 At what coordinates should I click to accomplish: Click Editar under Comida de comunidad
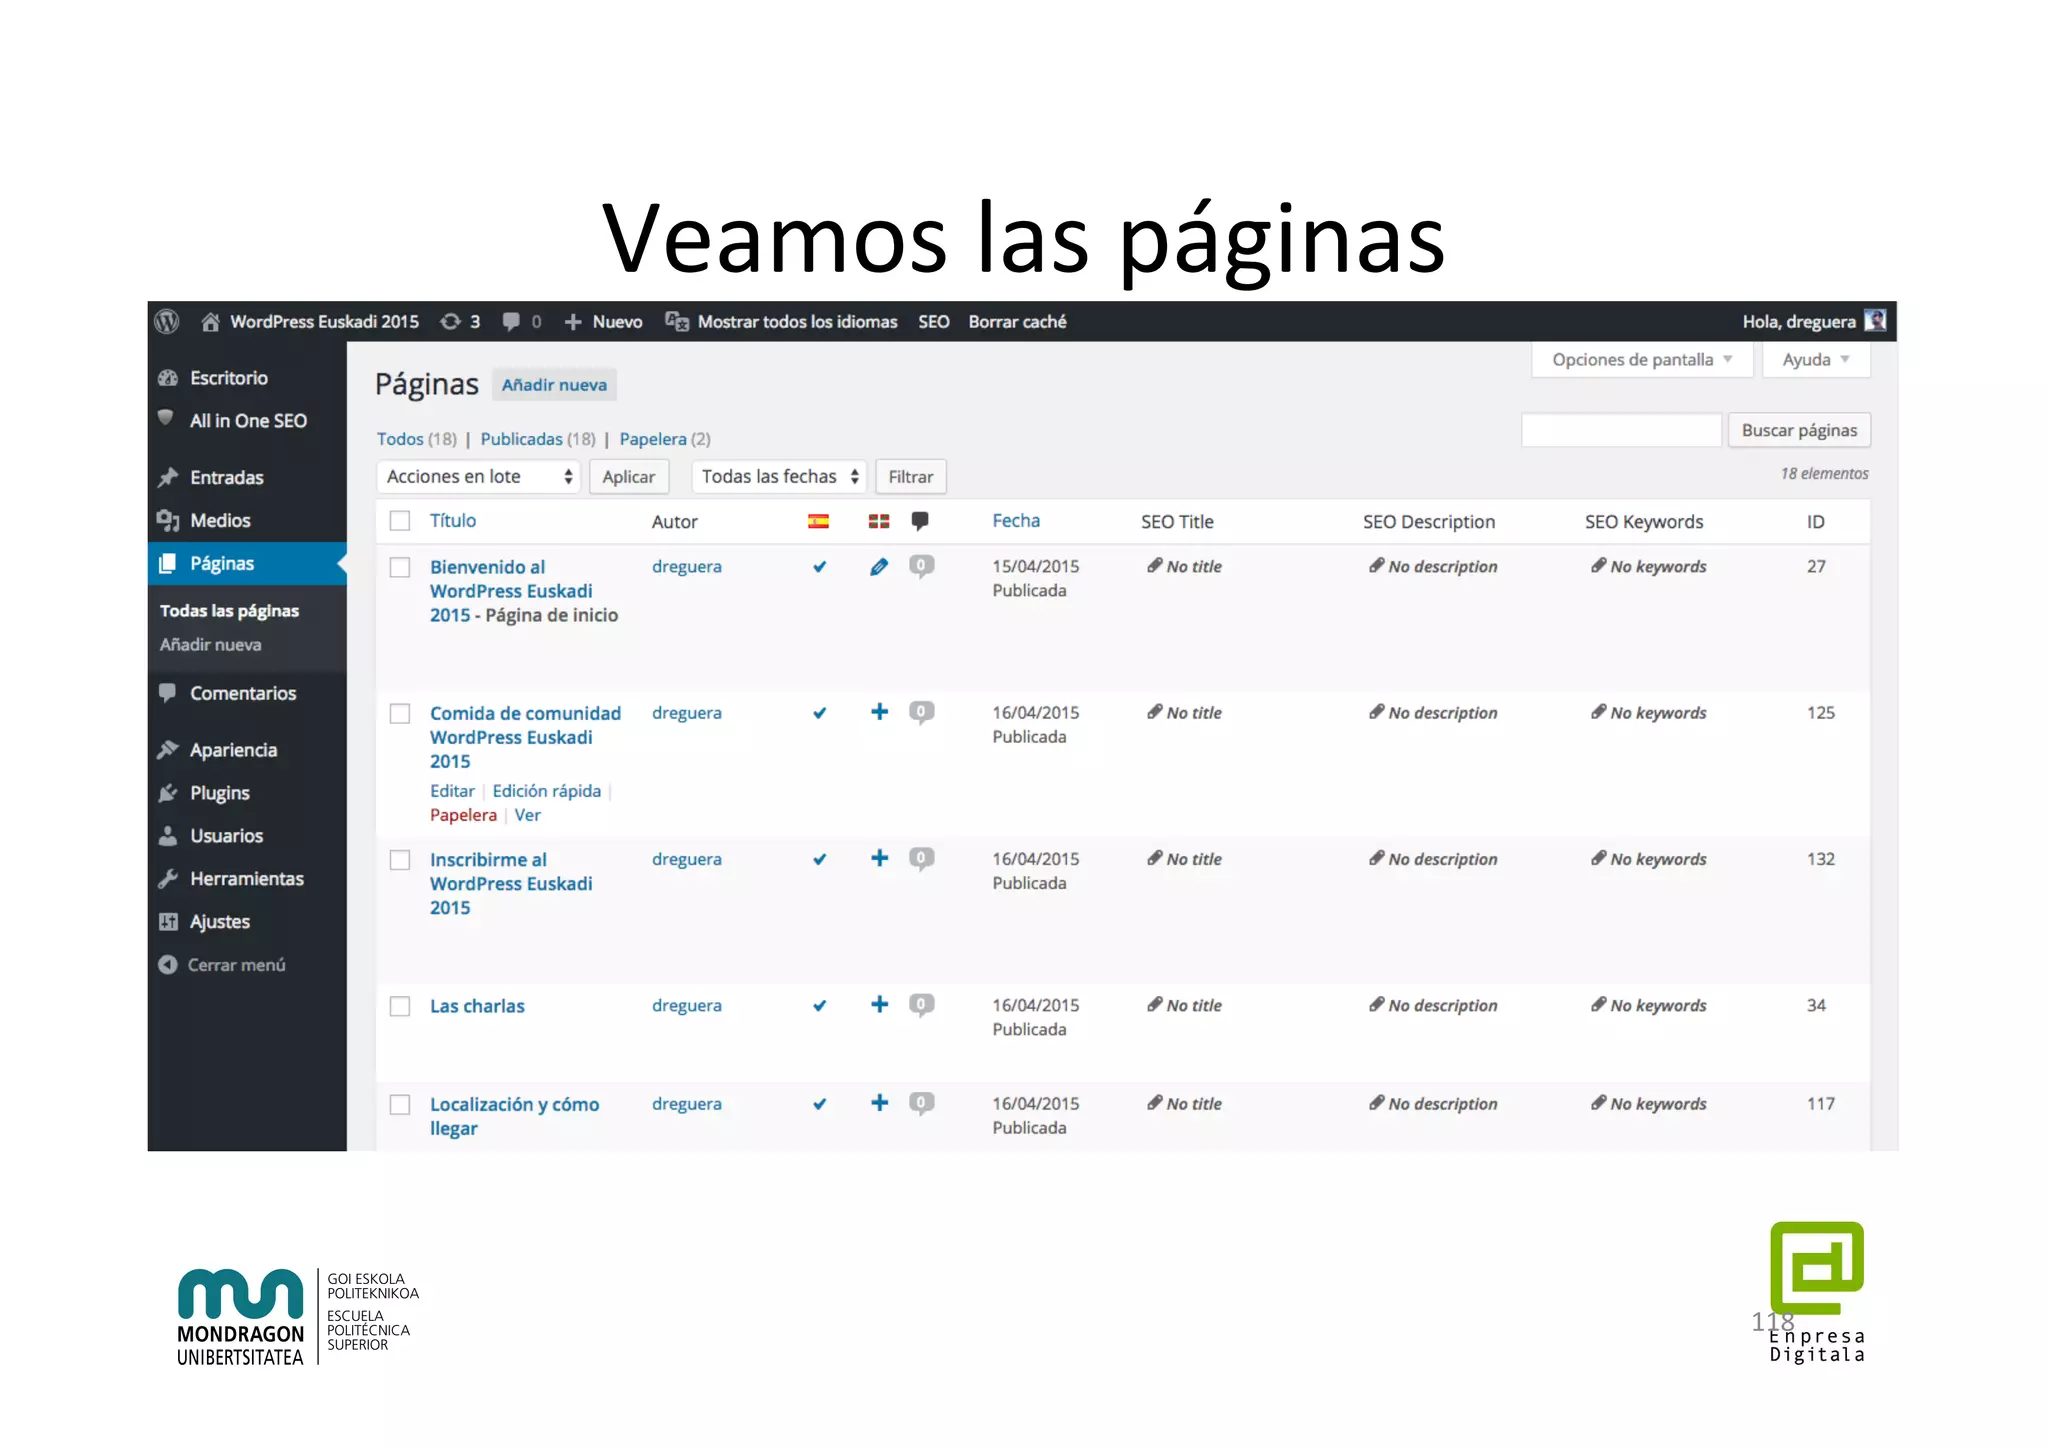coord(452,791)
